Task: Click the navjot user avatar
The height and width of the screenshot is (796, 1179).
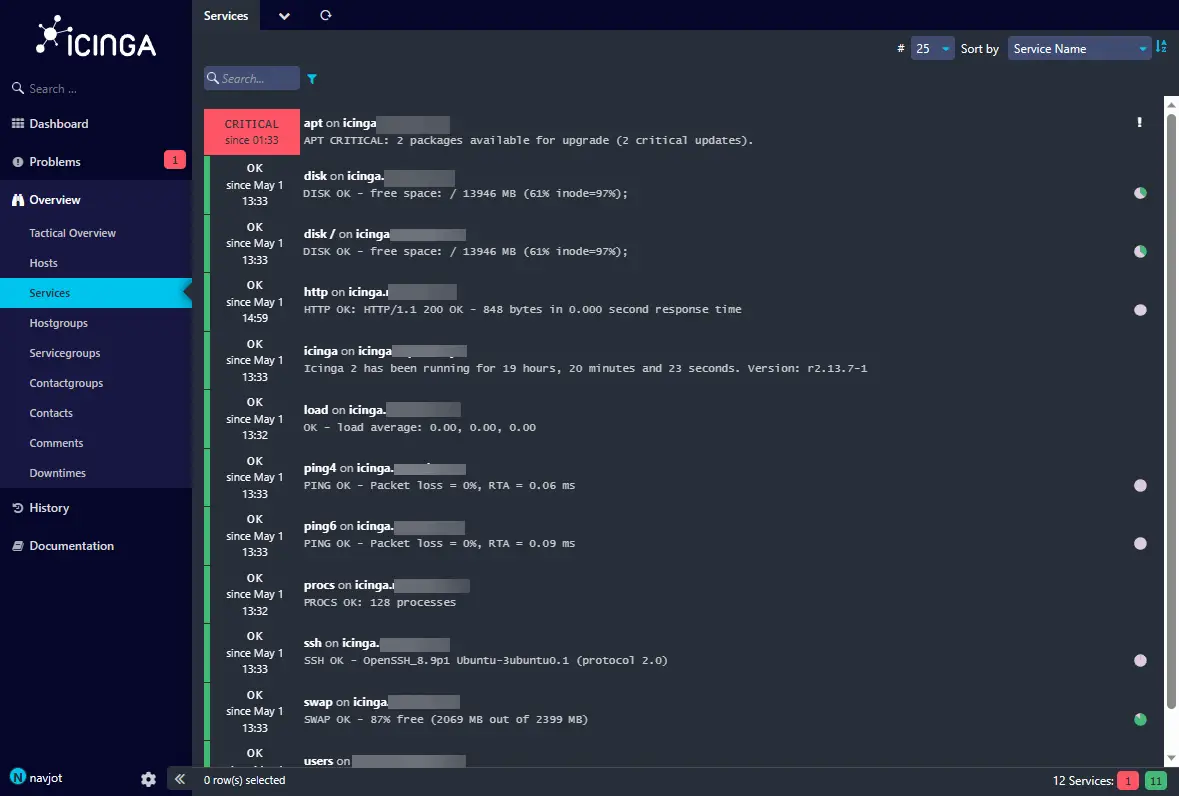Action: [x=17, y=777]
